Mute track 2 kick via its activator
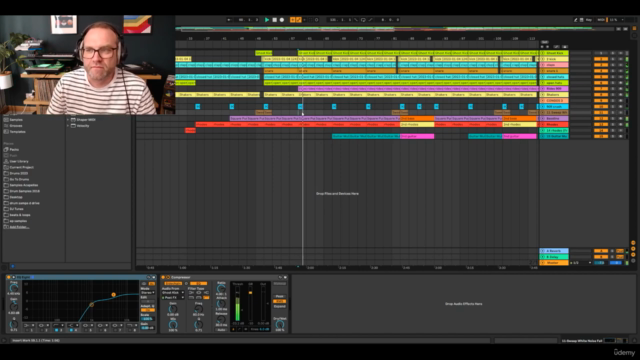 pos(601,59)
